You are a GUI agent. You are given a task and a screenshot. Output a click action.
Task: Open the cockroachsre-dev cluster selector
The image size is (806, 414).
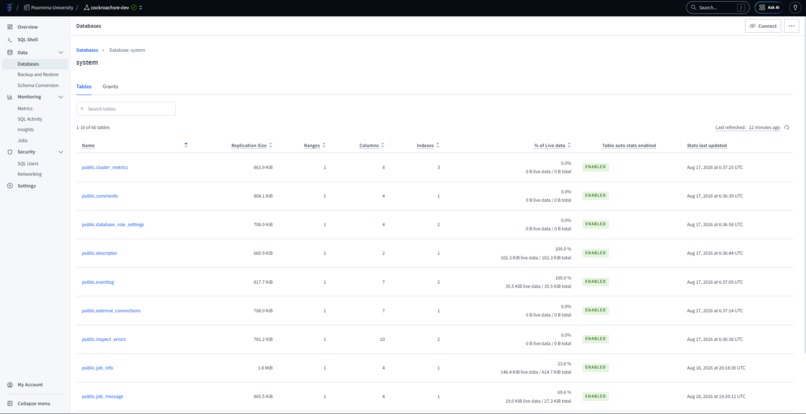[x=113, y=8]
